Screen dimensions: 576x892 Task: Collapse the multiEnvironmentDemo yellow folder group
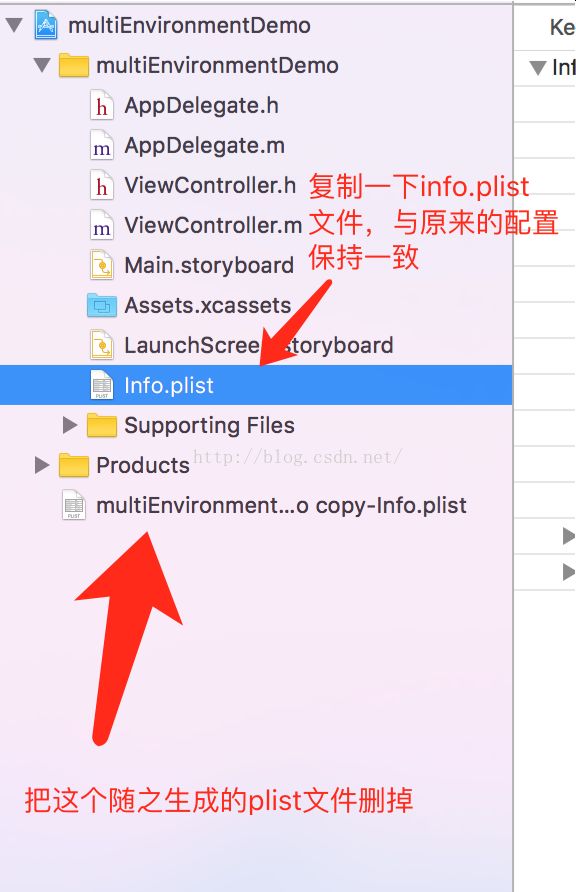pyautogui.click(x=42, y=65)
